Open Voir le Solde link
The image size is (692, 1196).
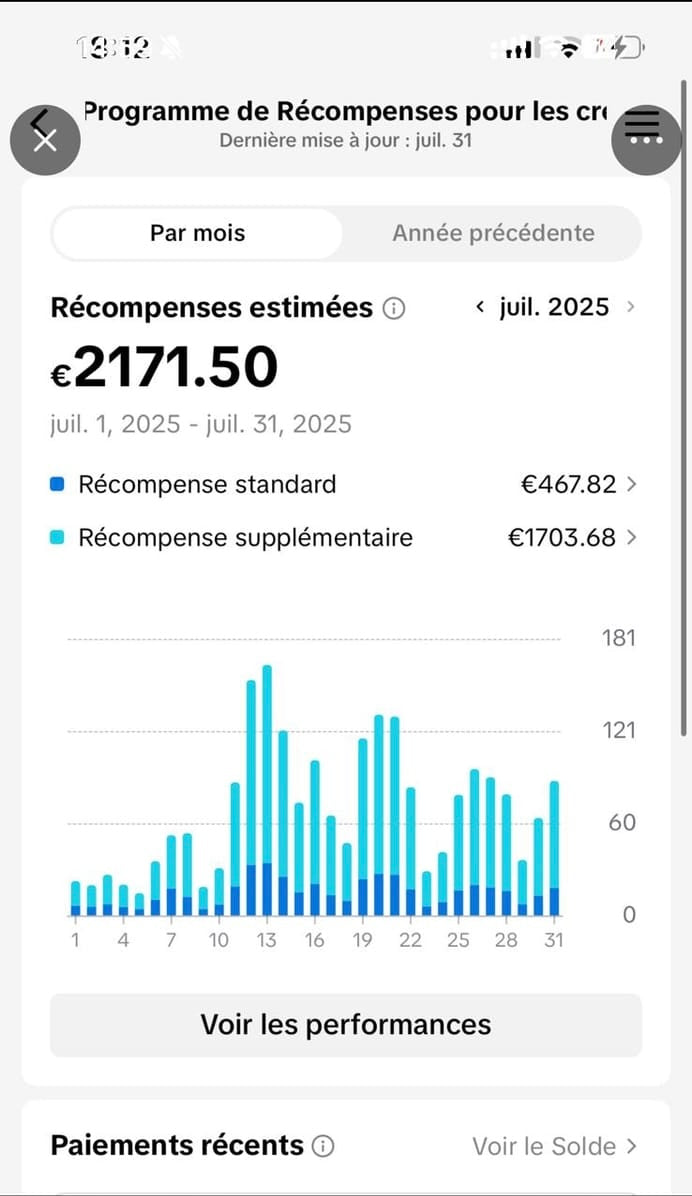pos(554,1146)
